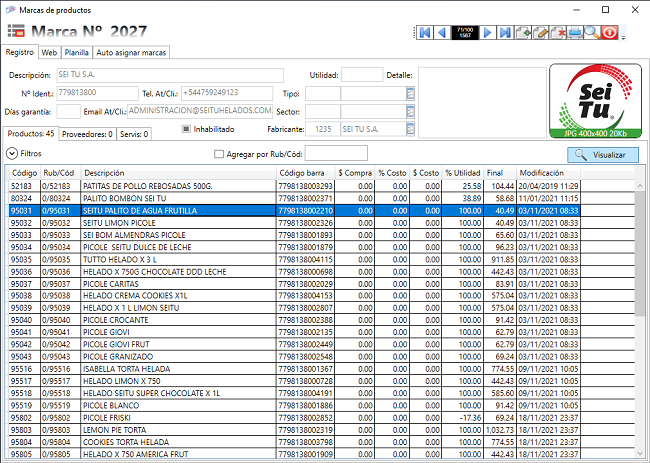Image resolution: width=650 pixels, height=463 pixels.
Task: Sort by the Código barra column header
Action: point(305,173)
